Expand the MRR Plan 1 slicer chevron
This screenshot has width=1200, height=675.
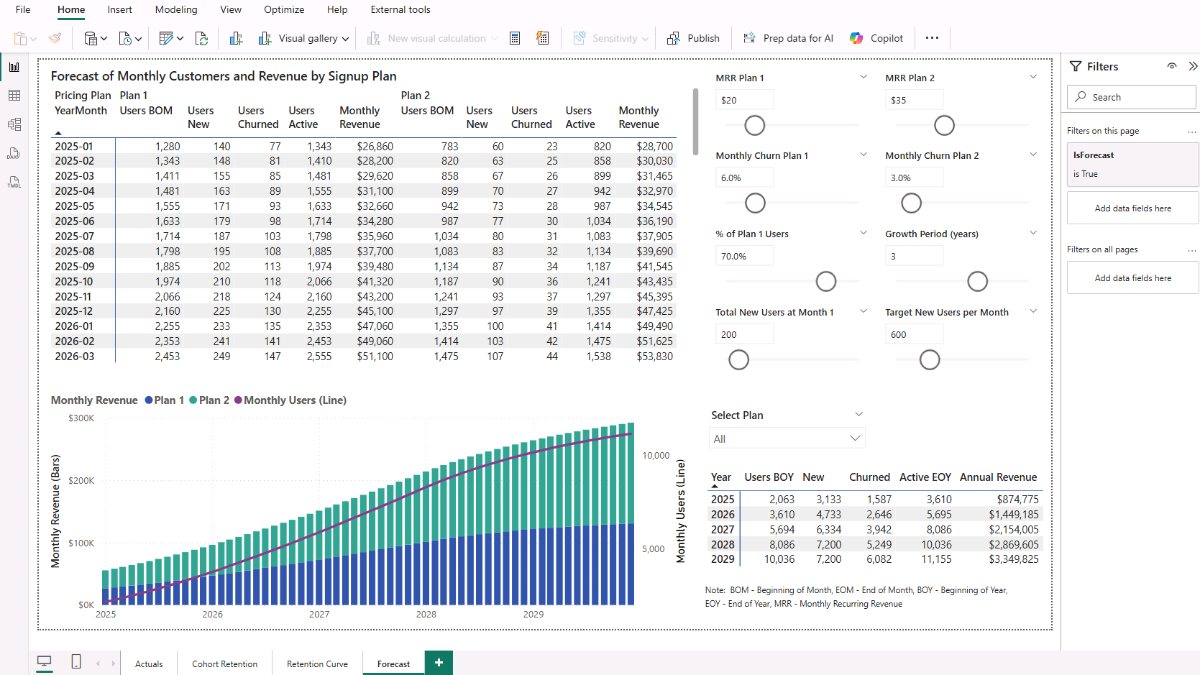click(863, 77)
